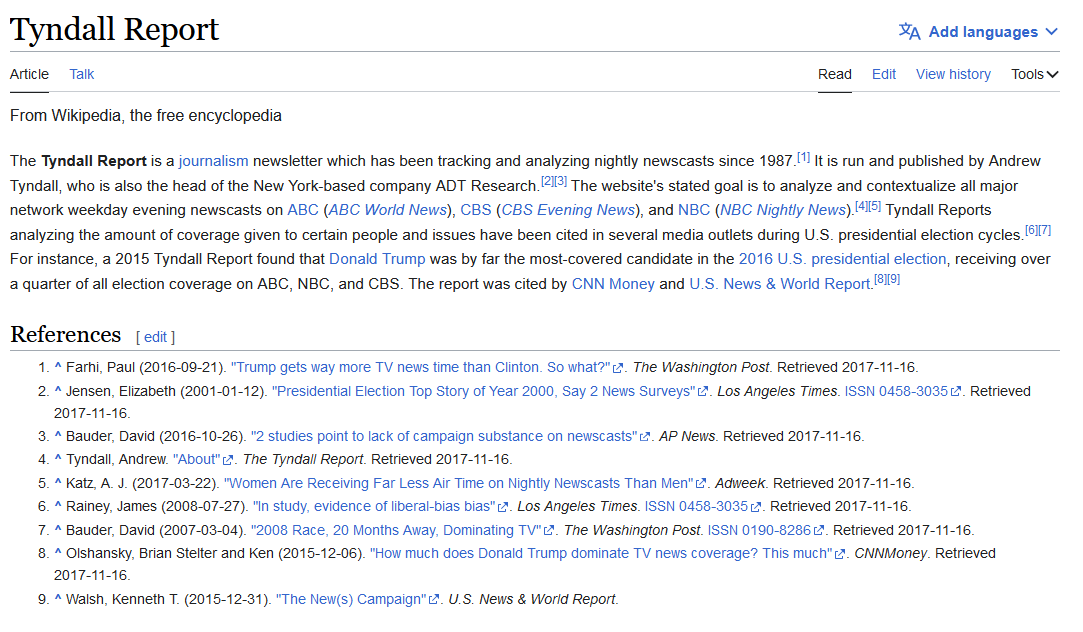This screenshot has height=632, width=1083.
Task: Open "The New(s) Campaign" article
Action: point(352,600)
